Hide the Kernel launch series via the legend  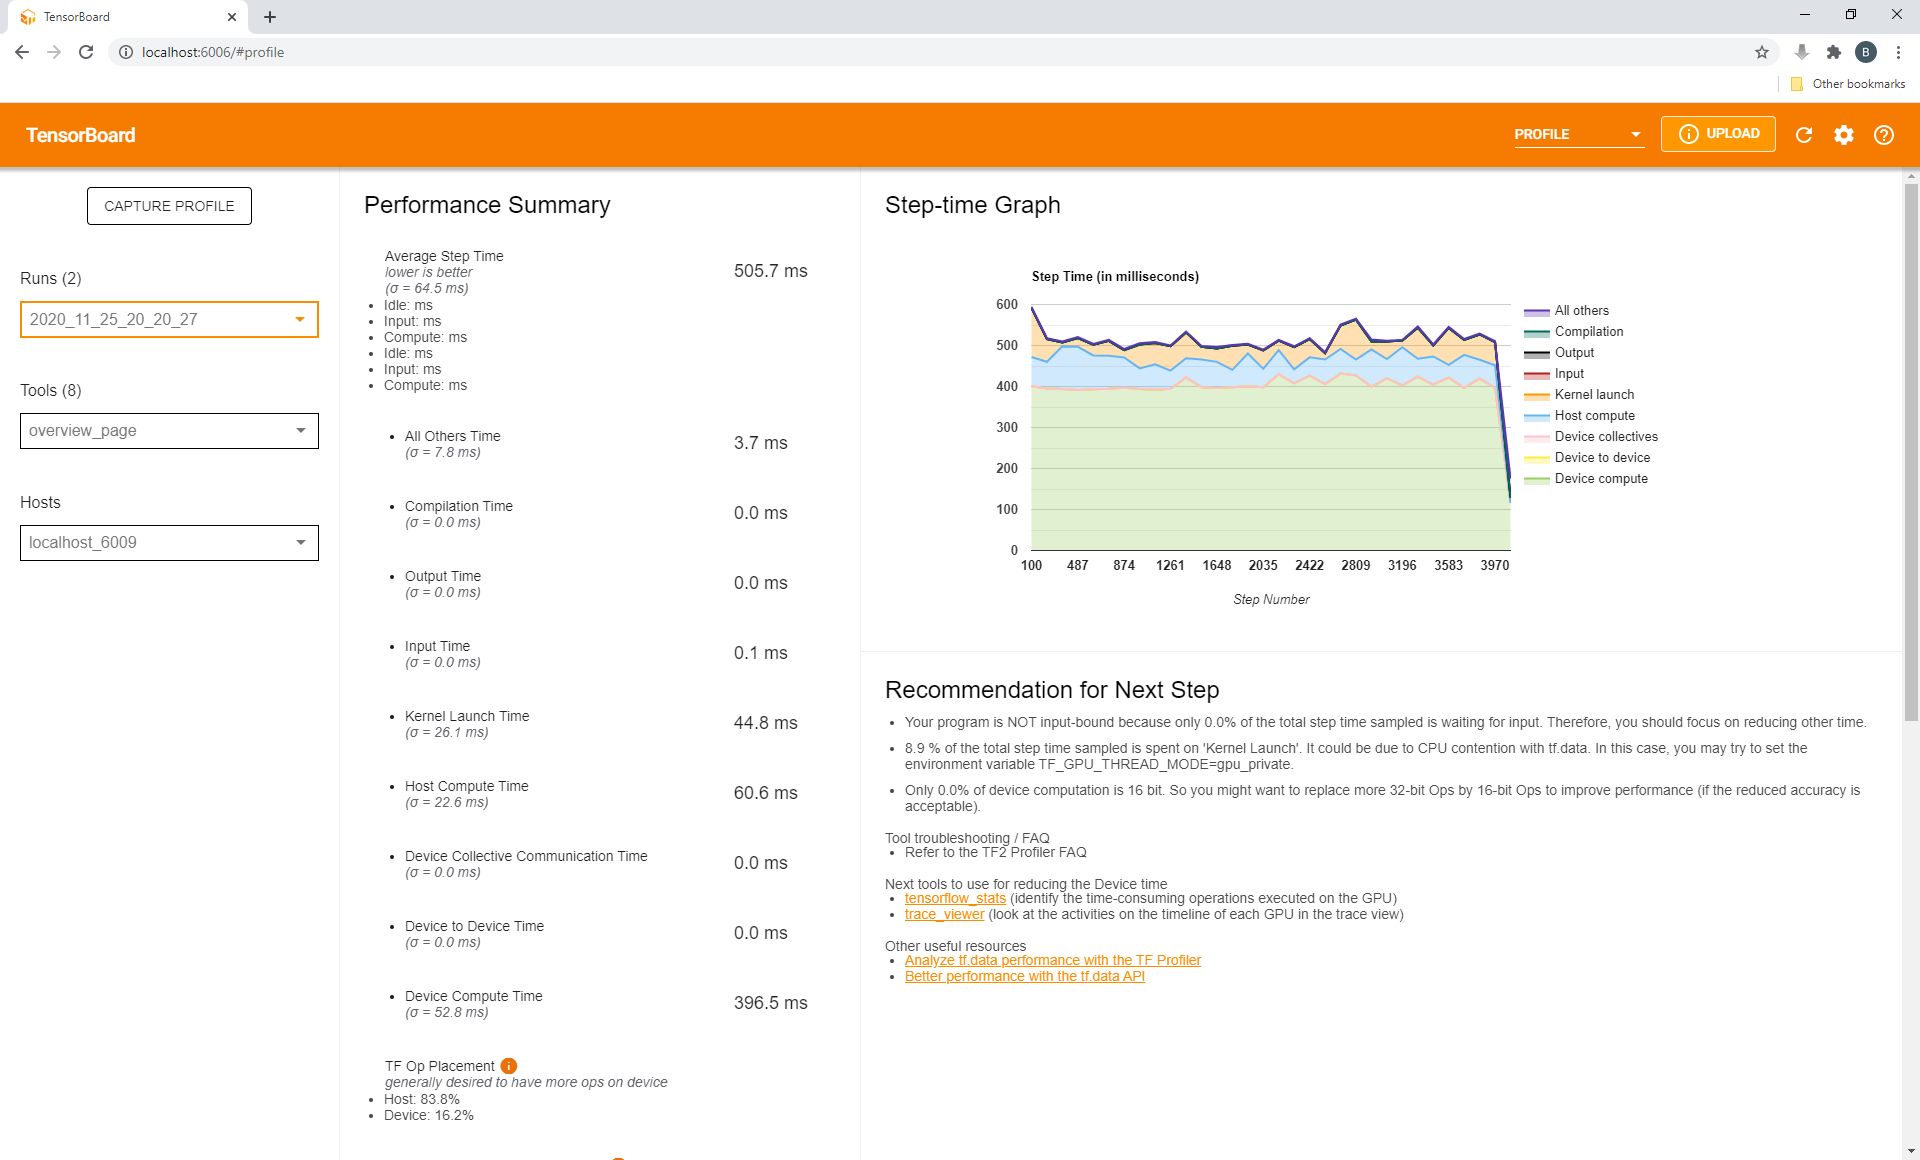point(1593,394)
